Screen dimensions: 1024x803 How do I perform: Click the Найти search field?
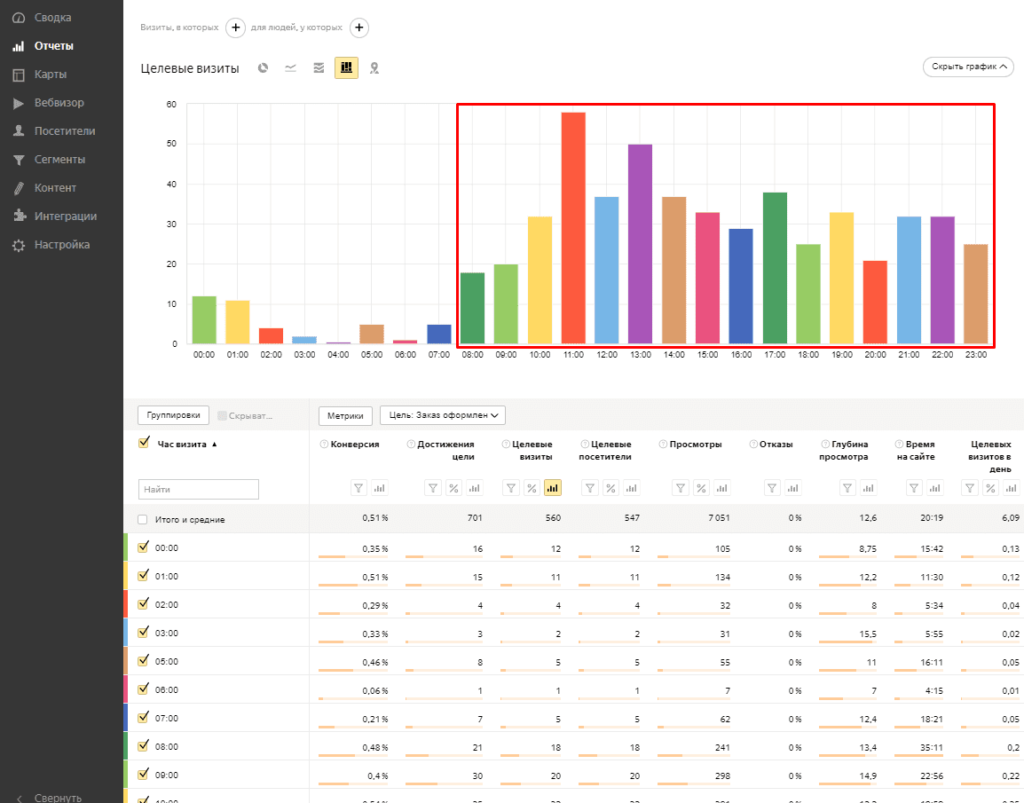pos(198,489)
